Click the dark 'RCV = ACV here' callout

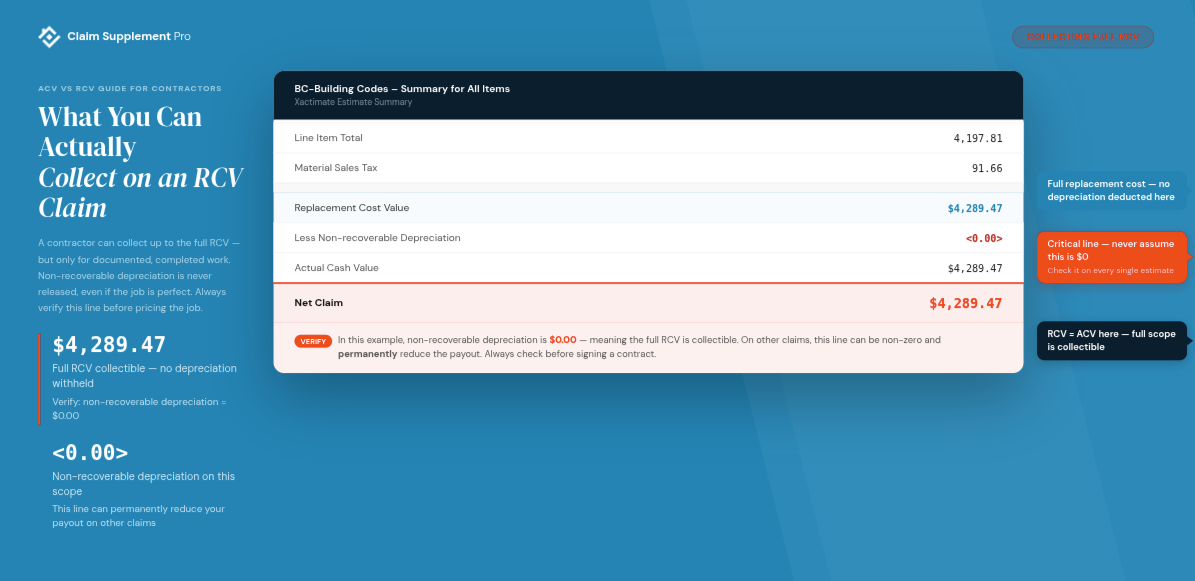tap(1111, 340)
